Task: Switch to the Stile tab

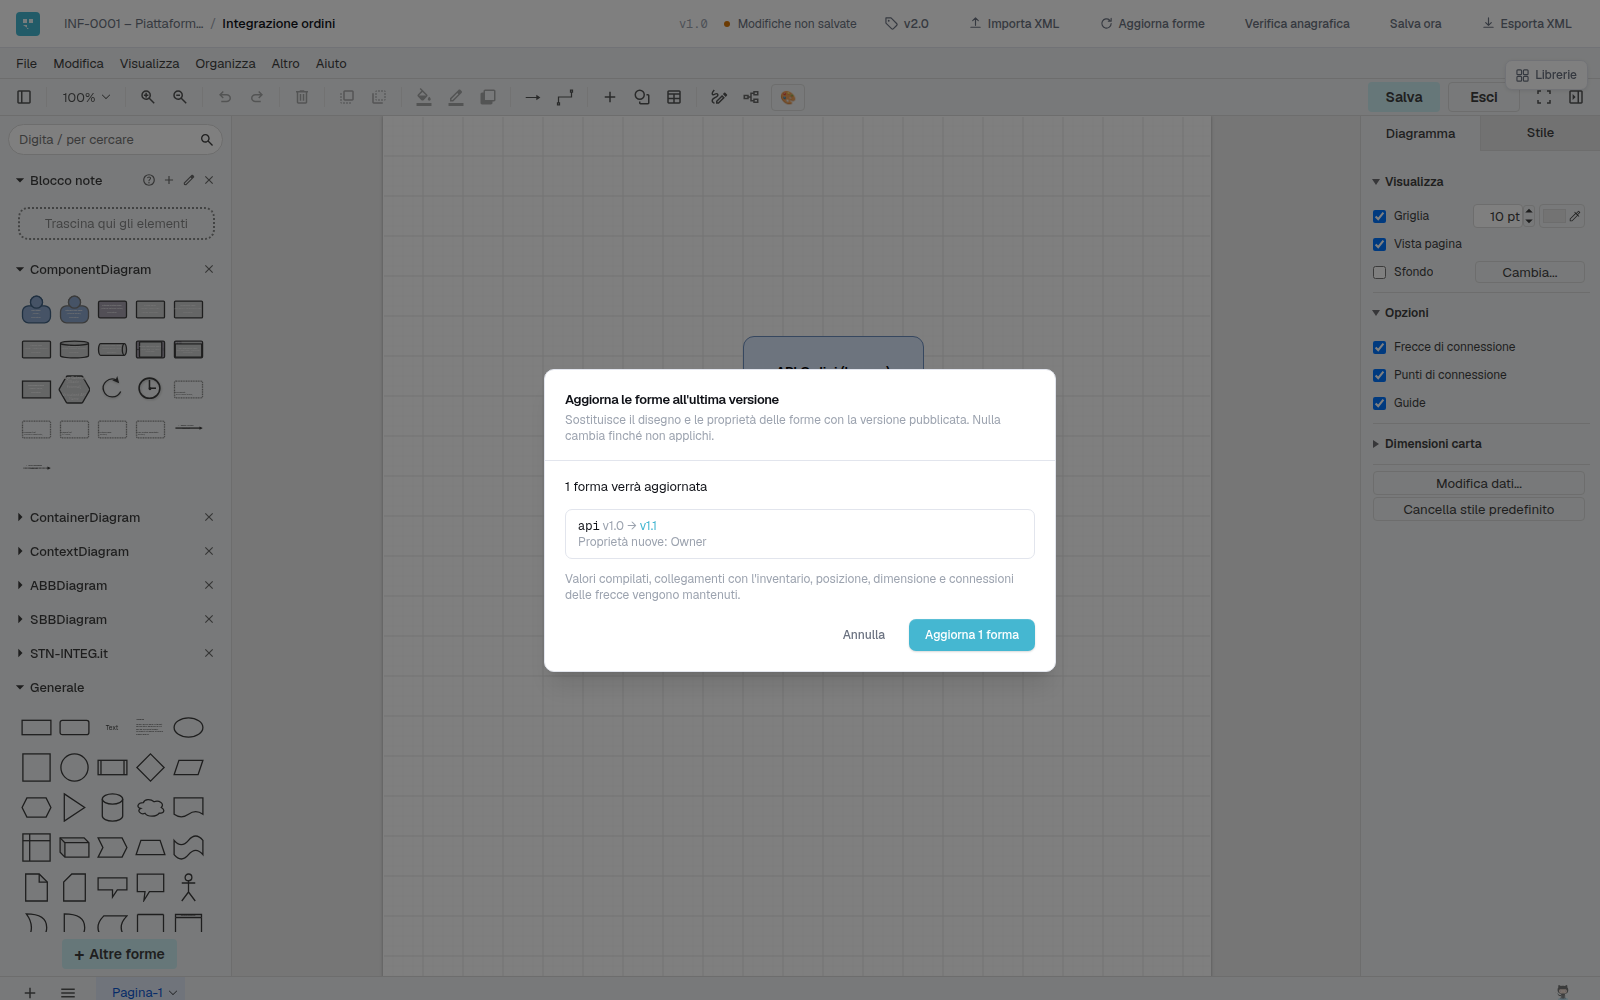Action: point(1540,133)
